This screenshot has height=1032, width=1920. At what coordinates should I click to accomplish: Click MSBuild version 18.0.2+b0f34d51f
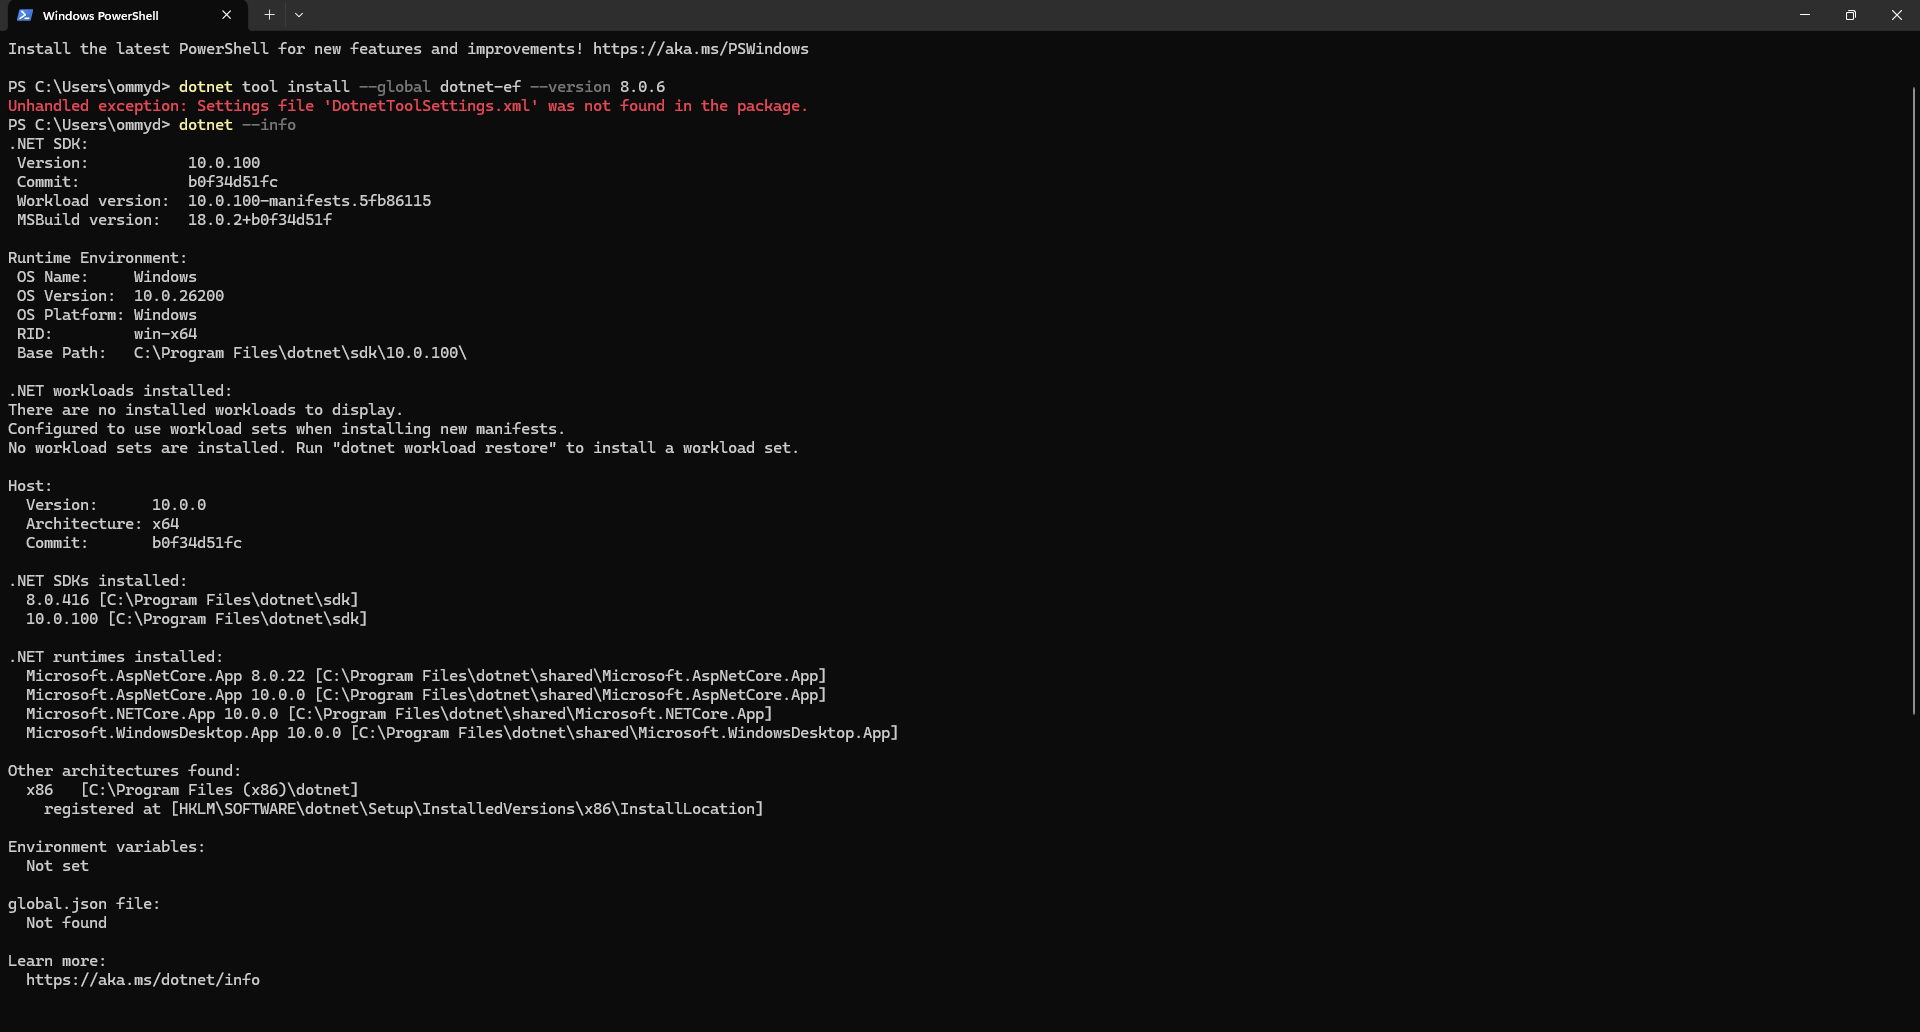pyautogui.click(x=260, y=220)
